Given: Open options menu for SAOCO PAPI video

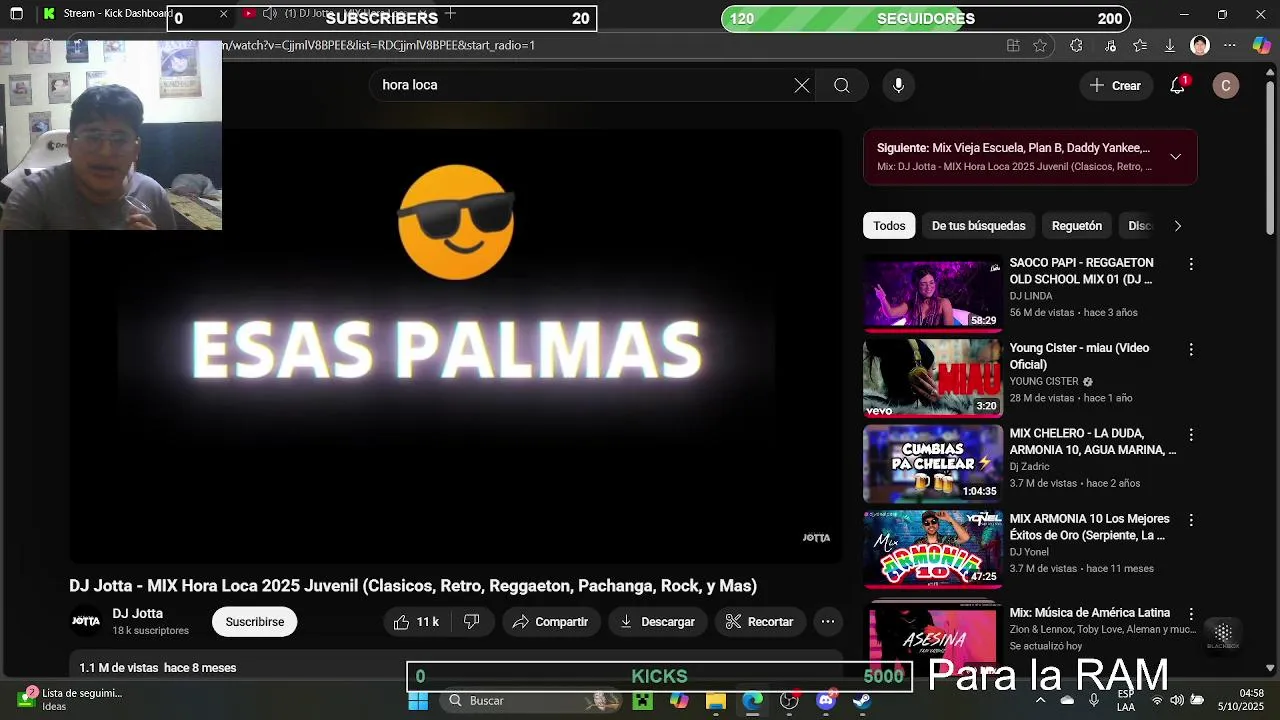Looking at the screenshot, I should pyautogui.click(x=1190, y=264).
